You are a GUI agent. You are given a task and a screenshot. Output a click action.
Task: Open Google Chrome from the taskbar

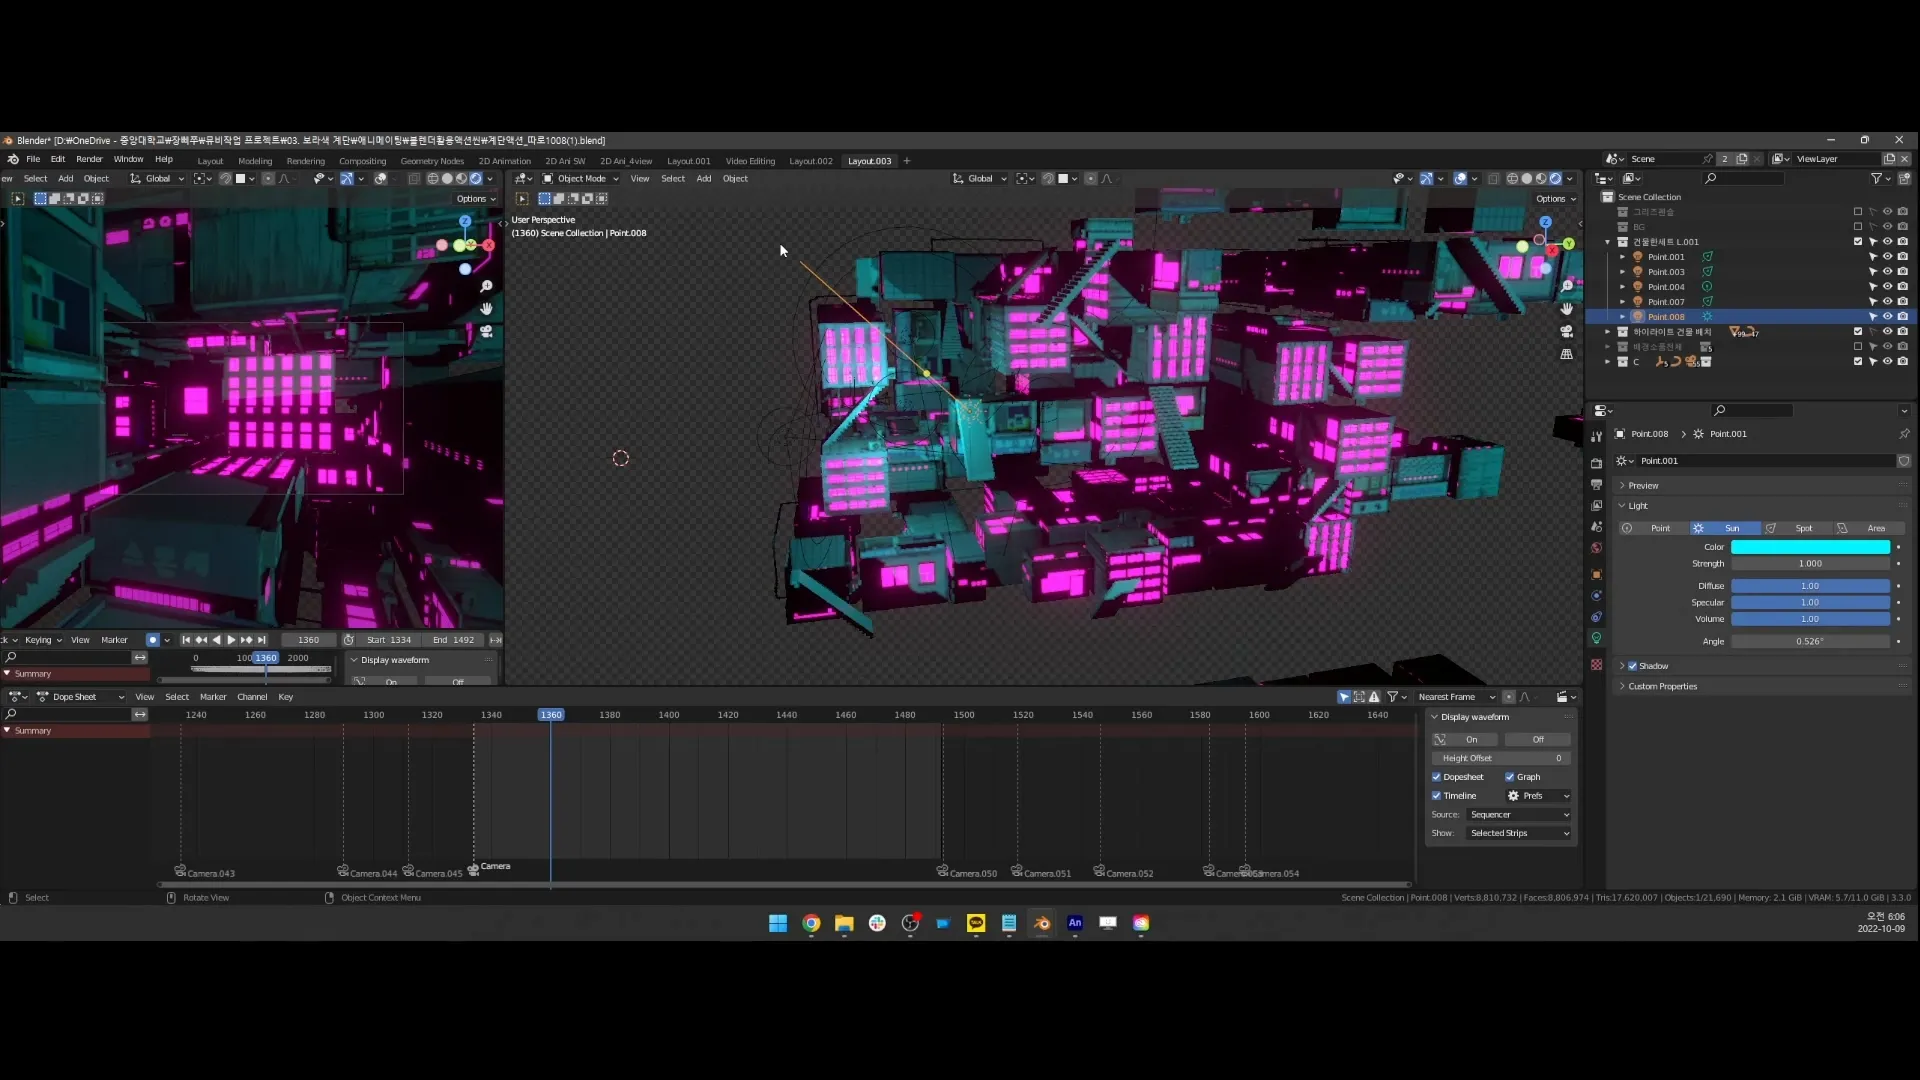tap(811, 923)
